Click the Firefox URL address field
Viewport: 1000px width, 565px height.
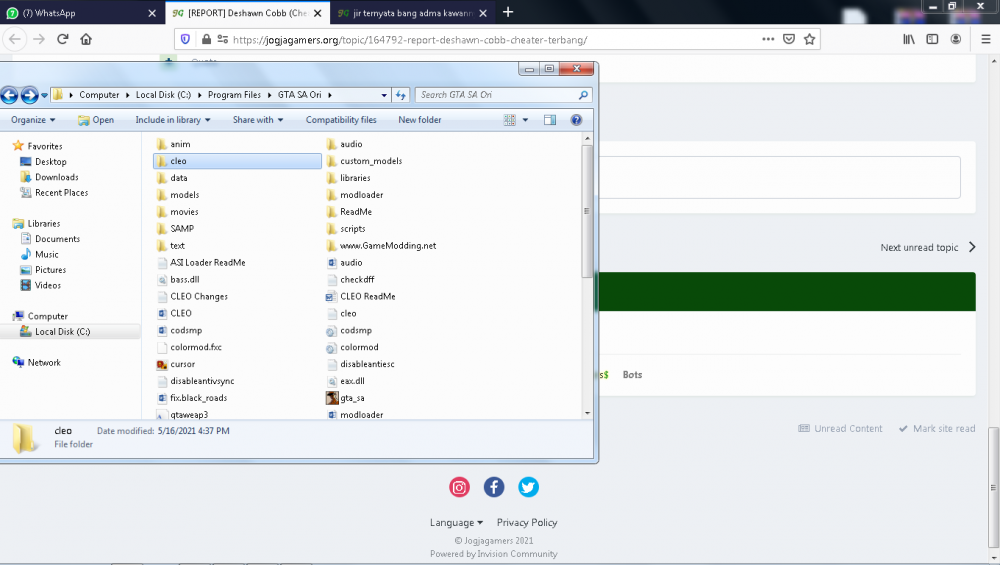click(x=495, y=40)
